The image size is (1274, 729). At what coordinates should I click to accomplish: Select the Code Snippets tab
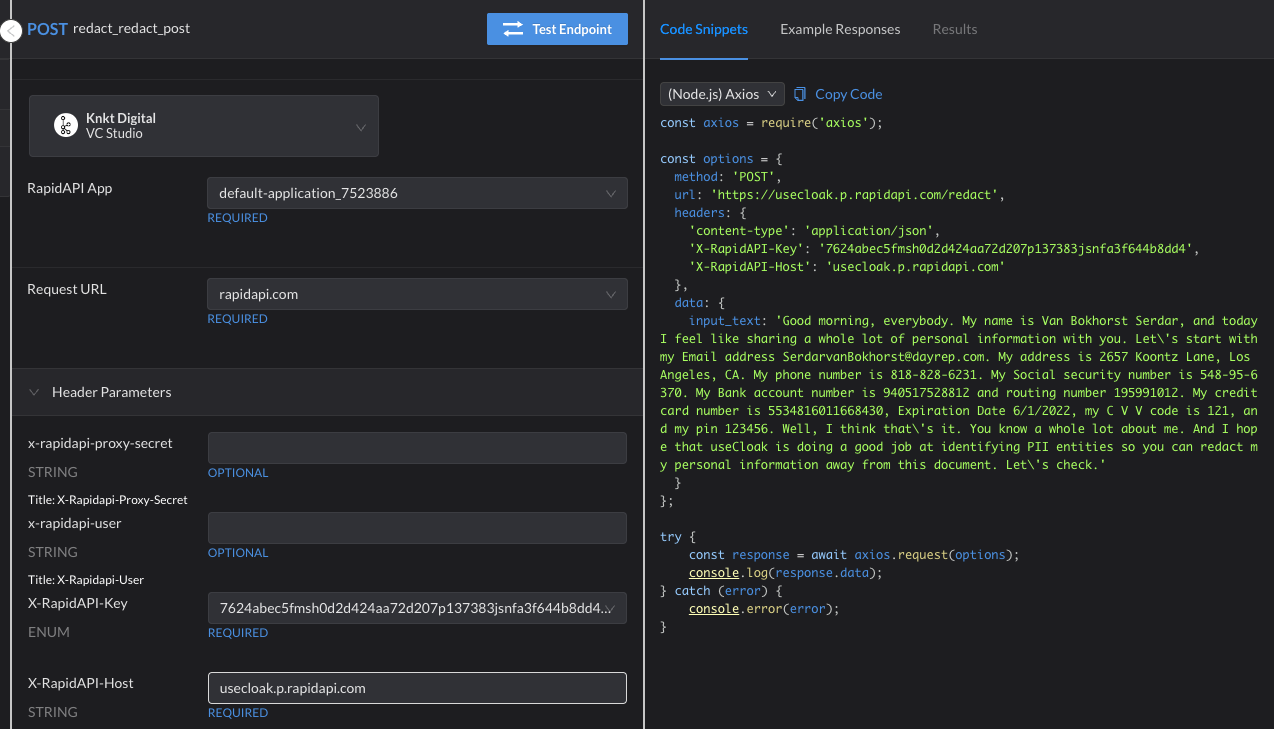[703, 29]
